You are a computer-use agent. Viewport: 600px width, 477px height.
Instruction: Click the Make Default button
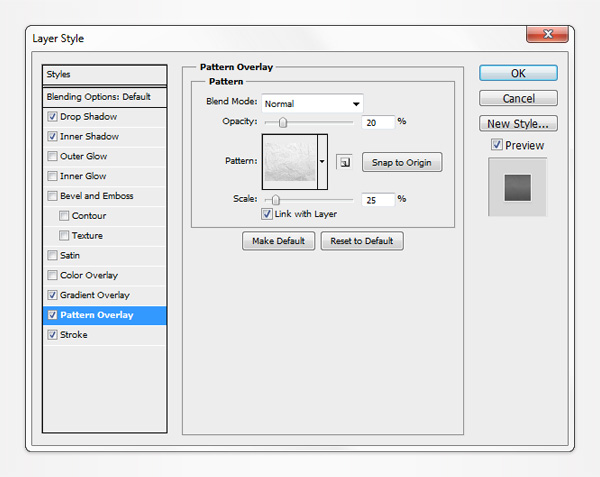[278, 241]
